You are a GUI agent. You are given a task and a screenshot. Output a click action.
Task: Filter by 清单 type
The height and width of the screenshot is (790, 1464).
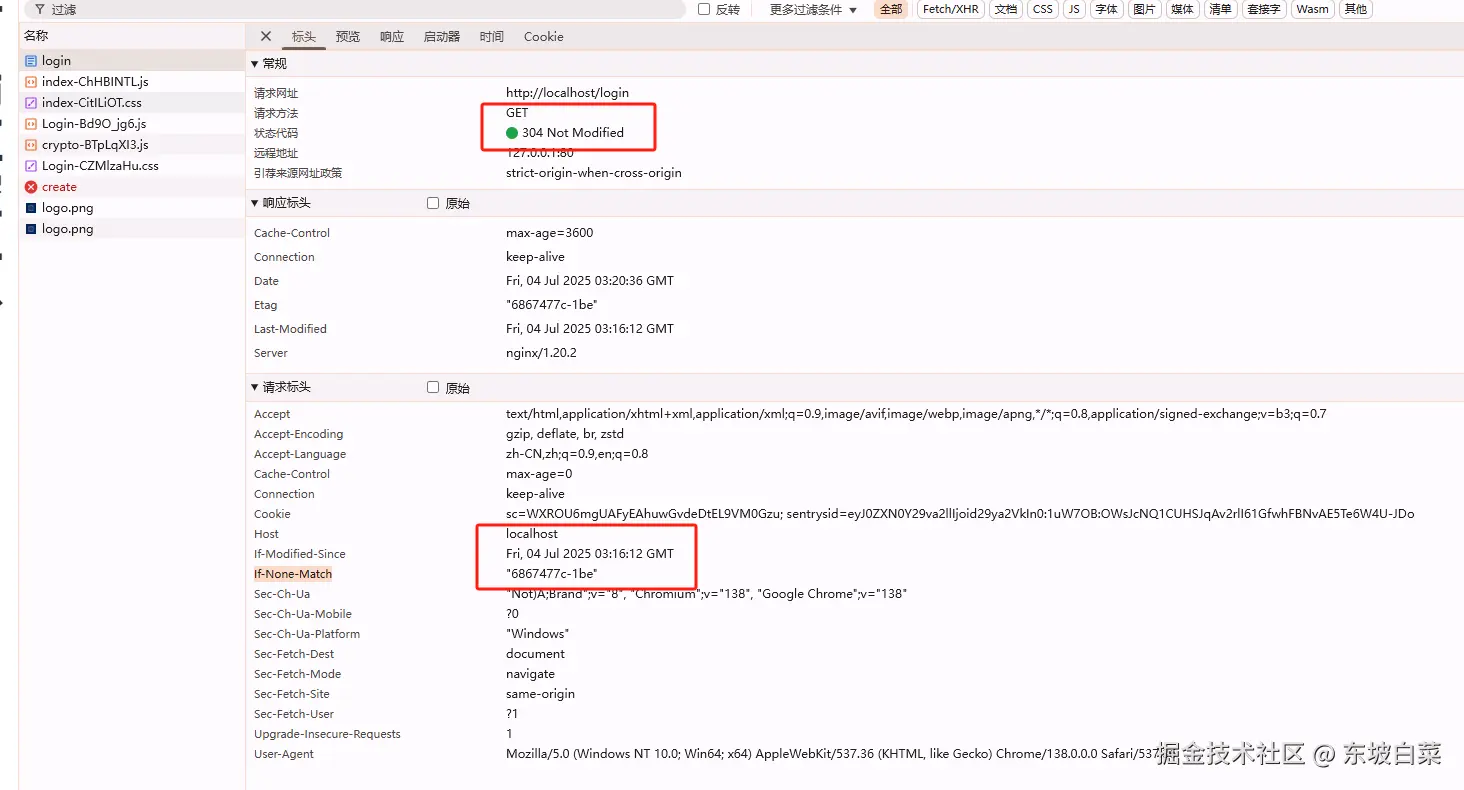[1220, 9]
